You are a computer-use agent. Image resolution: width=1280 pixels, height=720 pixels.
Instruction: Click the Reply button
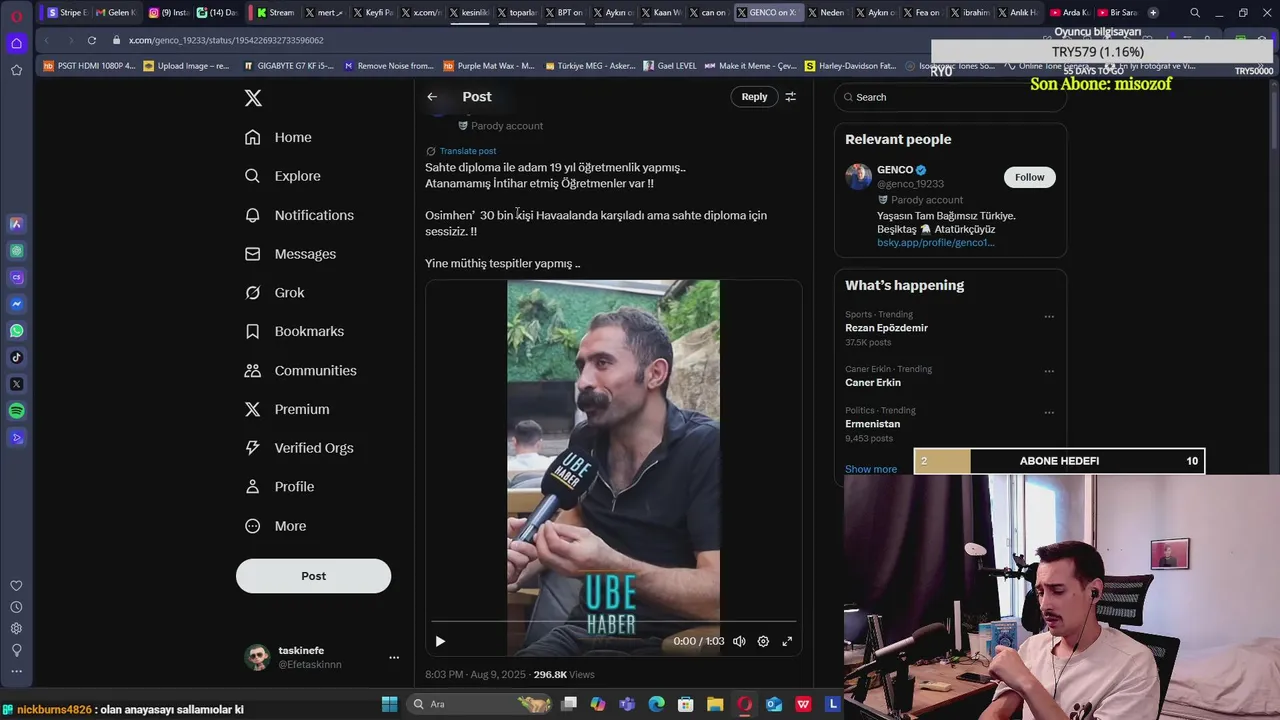tap(754, 97)
